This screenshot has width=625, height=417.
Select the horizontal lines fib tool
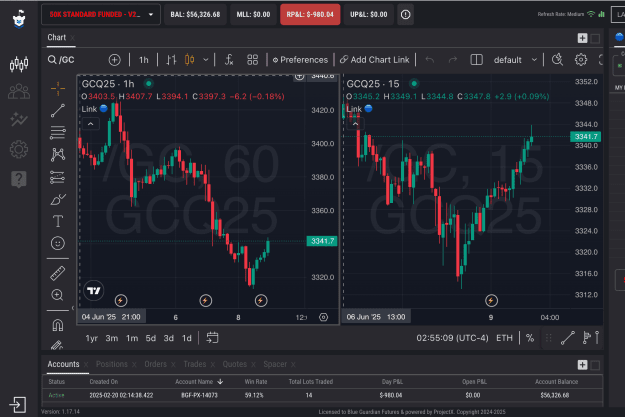58,132
